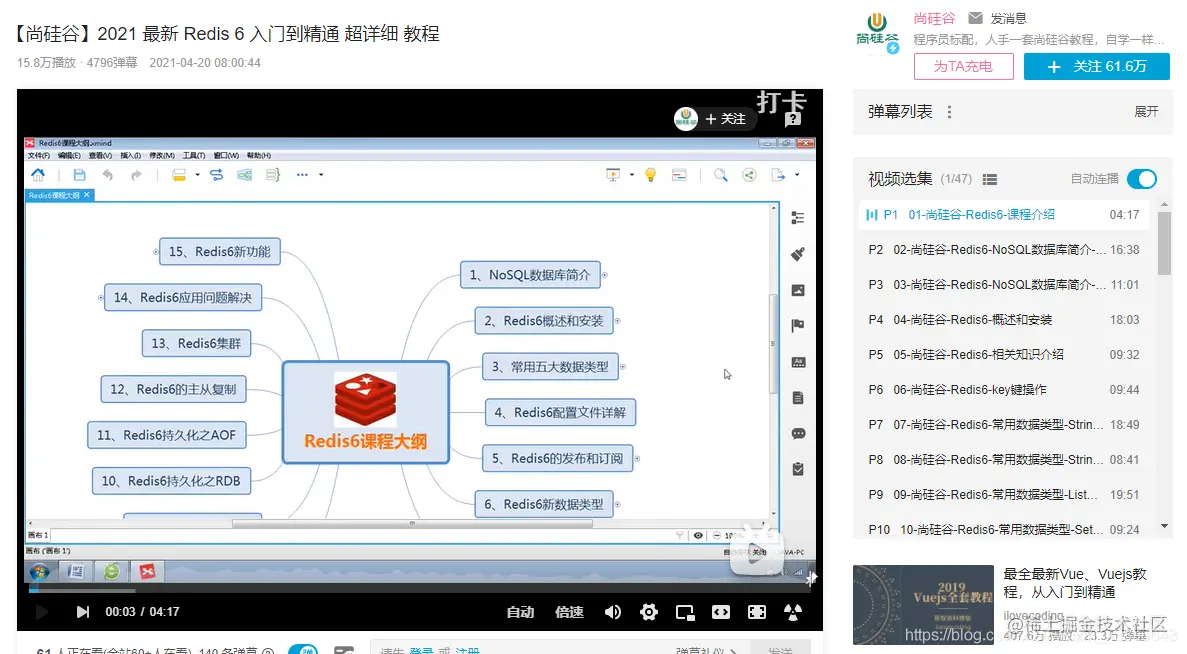1187x654 pixels.
Task: Click the redo arrow in XMind toolbar
Action: tap(136, 175)
